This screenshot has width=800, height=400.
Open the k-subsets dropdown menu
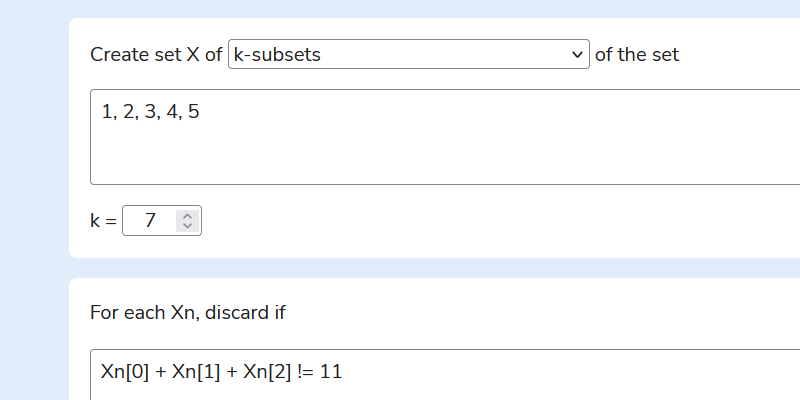(x=408, y=55)
